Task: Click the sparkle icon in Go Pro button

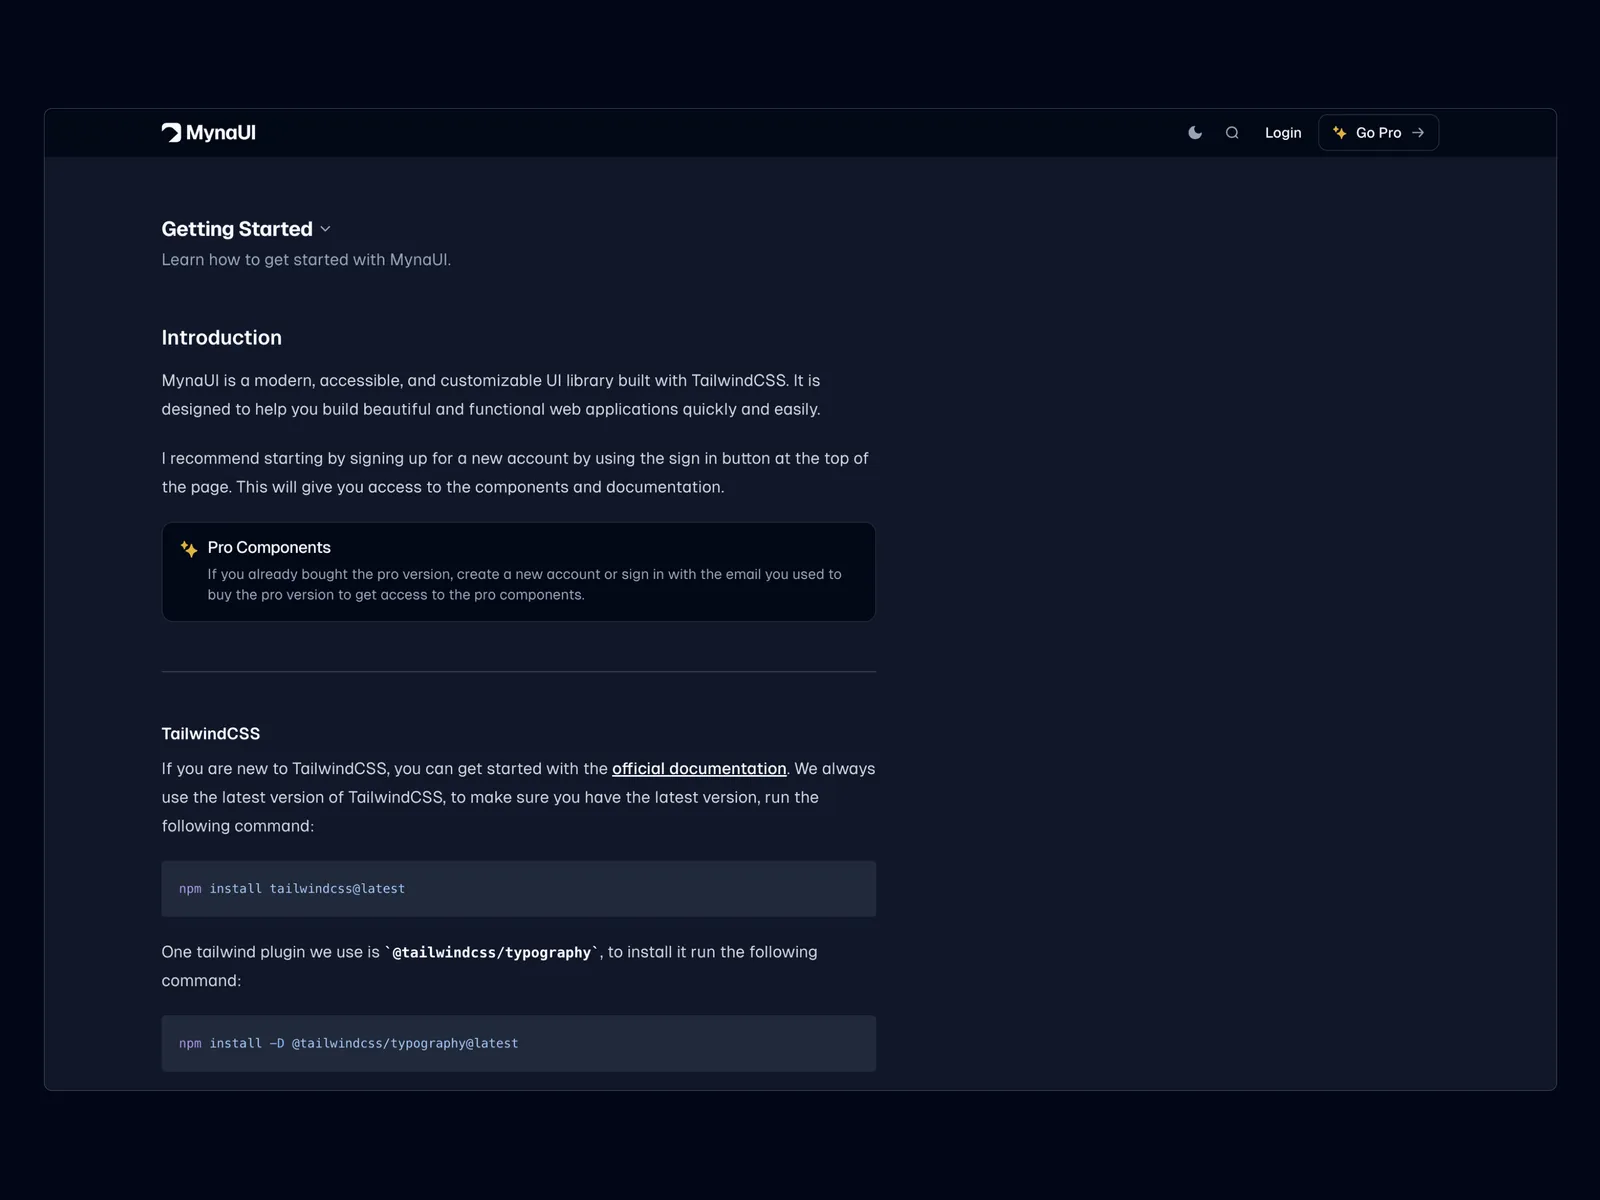Action: (x=1340, y=133)
